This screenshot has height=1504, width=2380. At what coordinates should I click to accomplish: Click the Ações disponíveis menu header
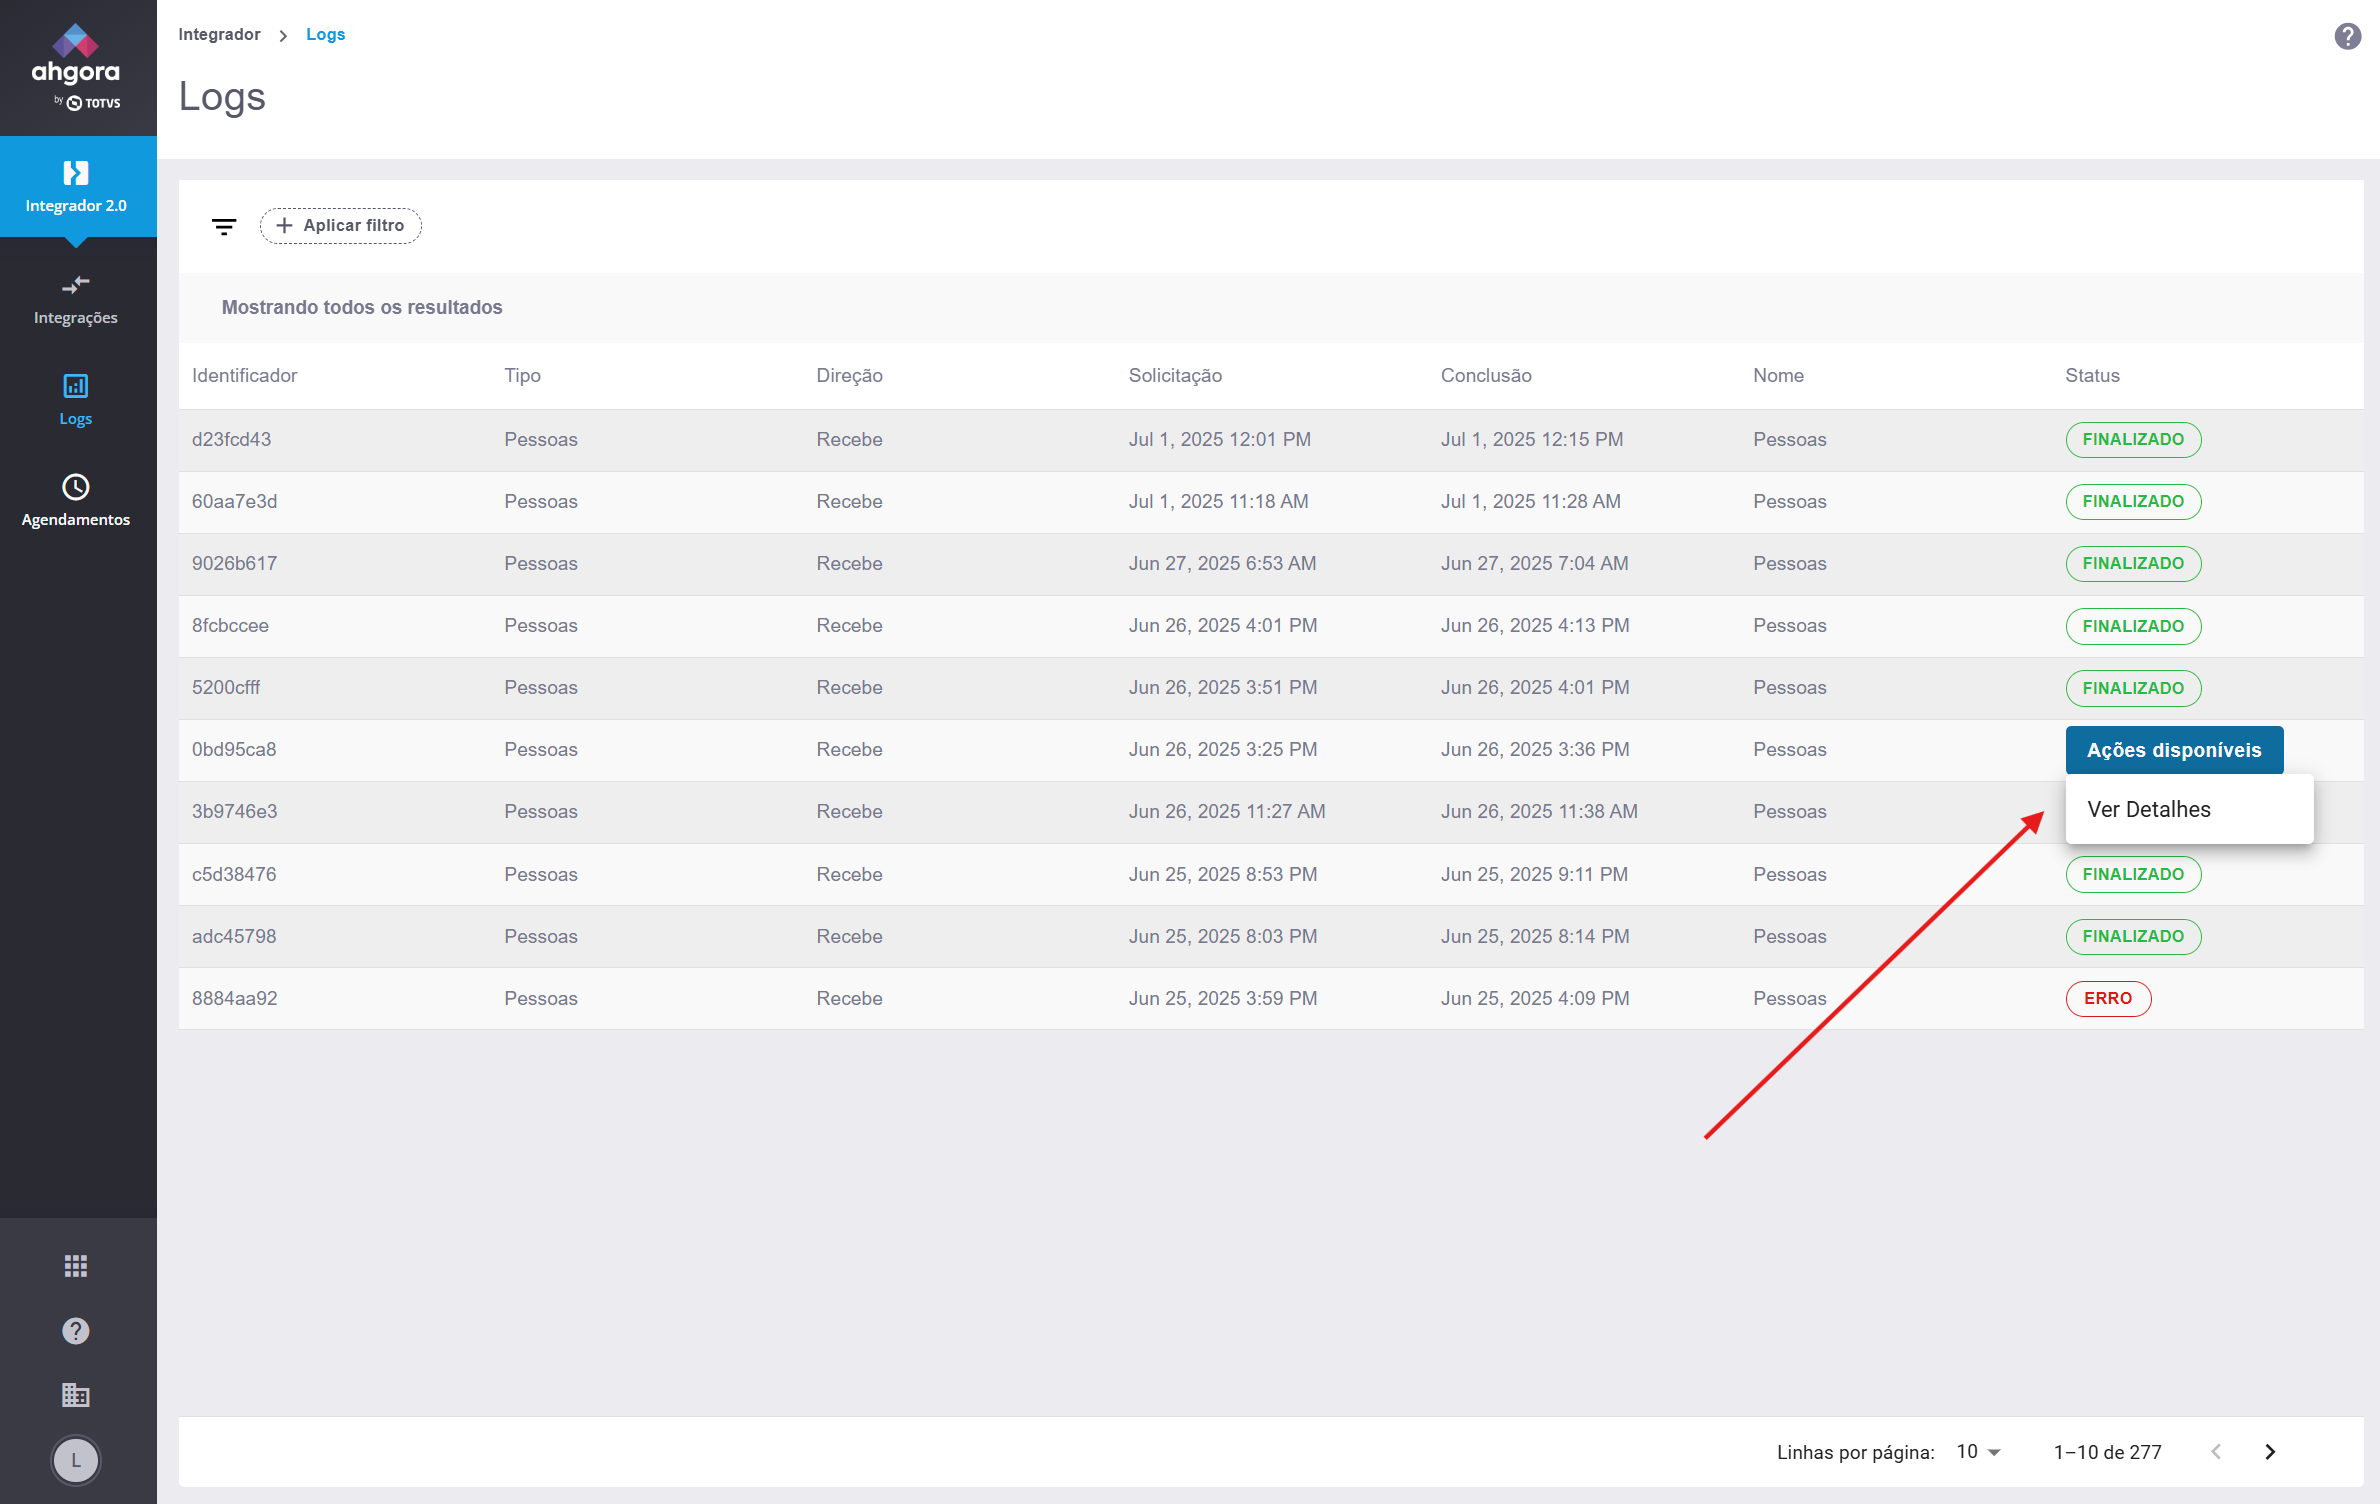2174,750
